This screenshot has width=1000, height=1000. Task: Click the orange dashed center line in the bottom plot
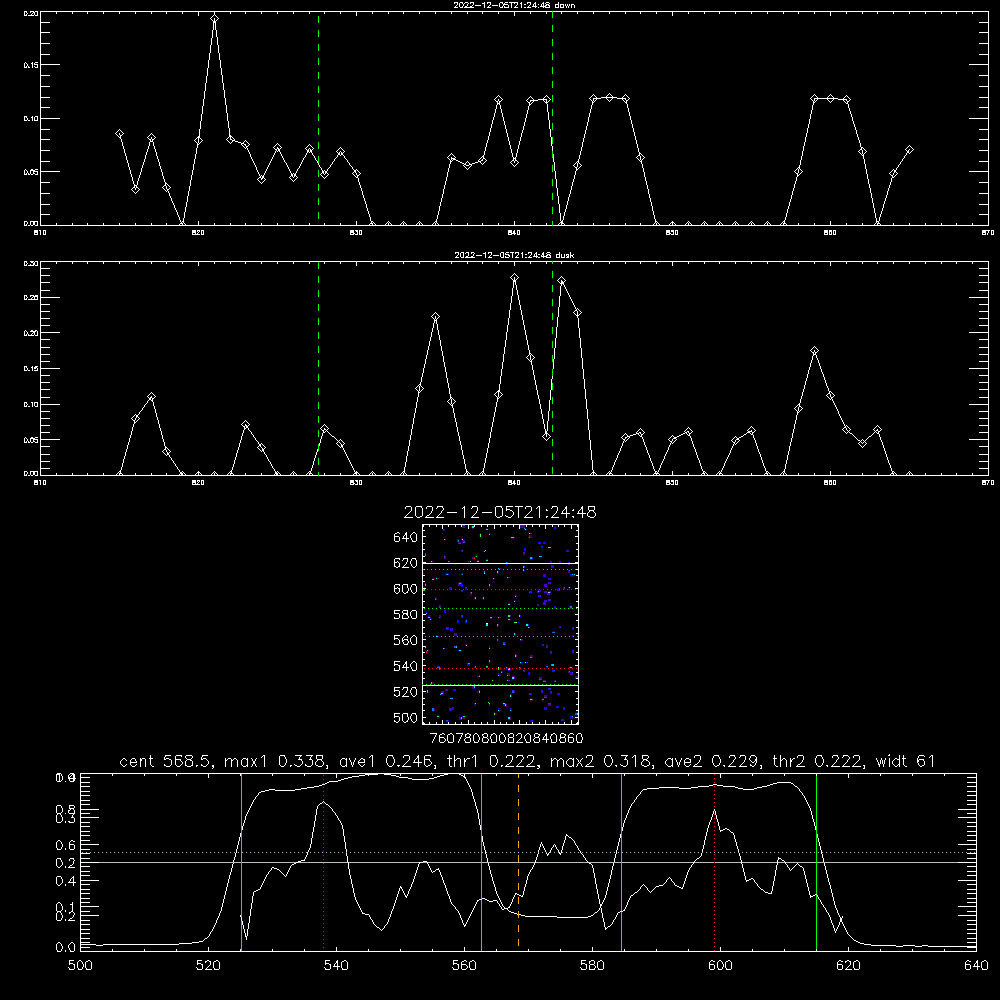click(518, 860)
